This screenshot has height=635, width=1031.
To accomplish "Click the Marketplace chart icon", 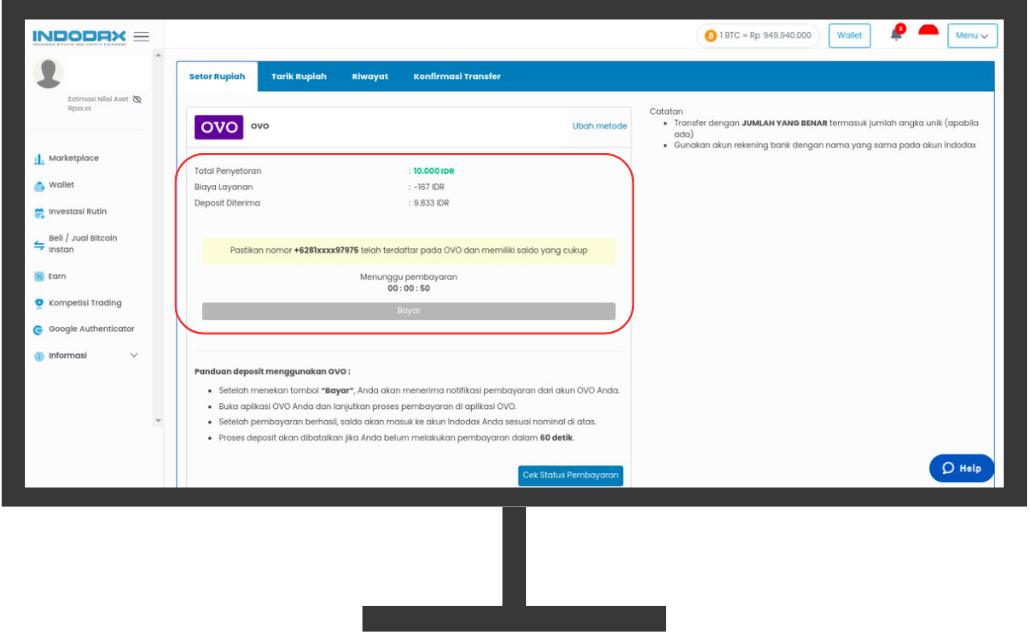I will pyautogui.click(x=39, y=158).
